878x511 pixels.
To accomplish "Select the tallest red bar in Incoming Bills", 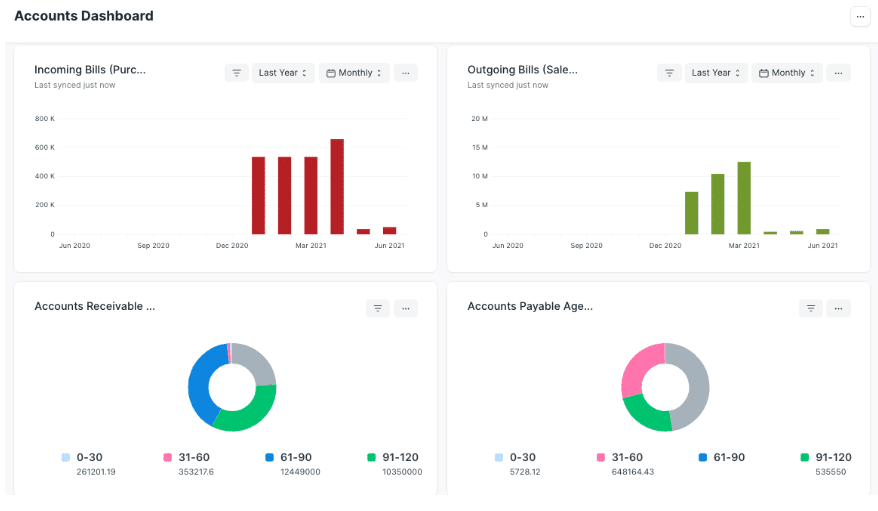I will tap(337, 186).
